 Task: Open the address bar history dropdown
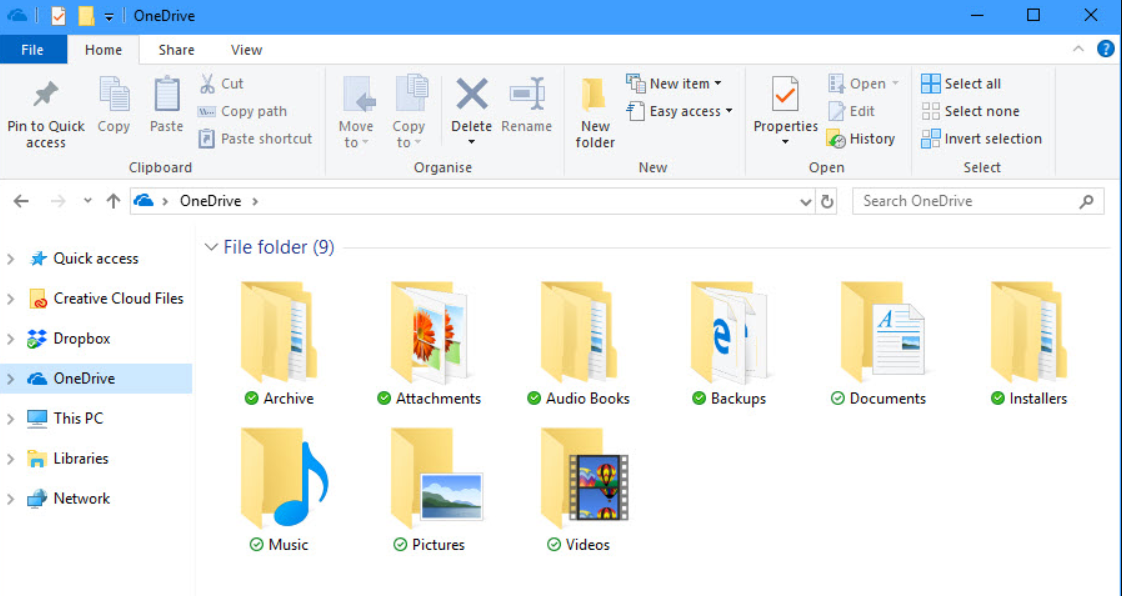click(806, 202)
